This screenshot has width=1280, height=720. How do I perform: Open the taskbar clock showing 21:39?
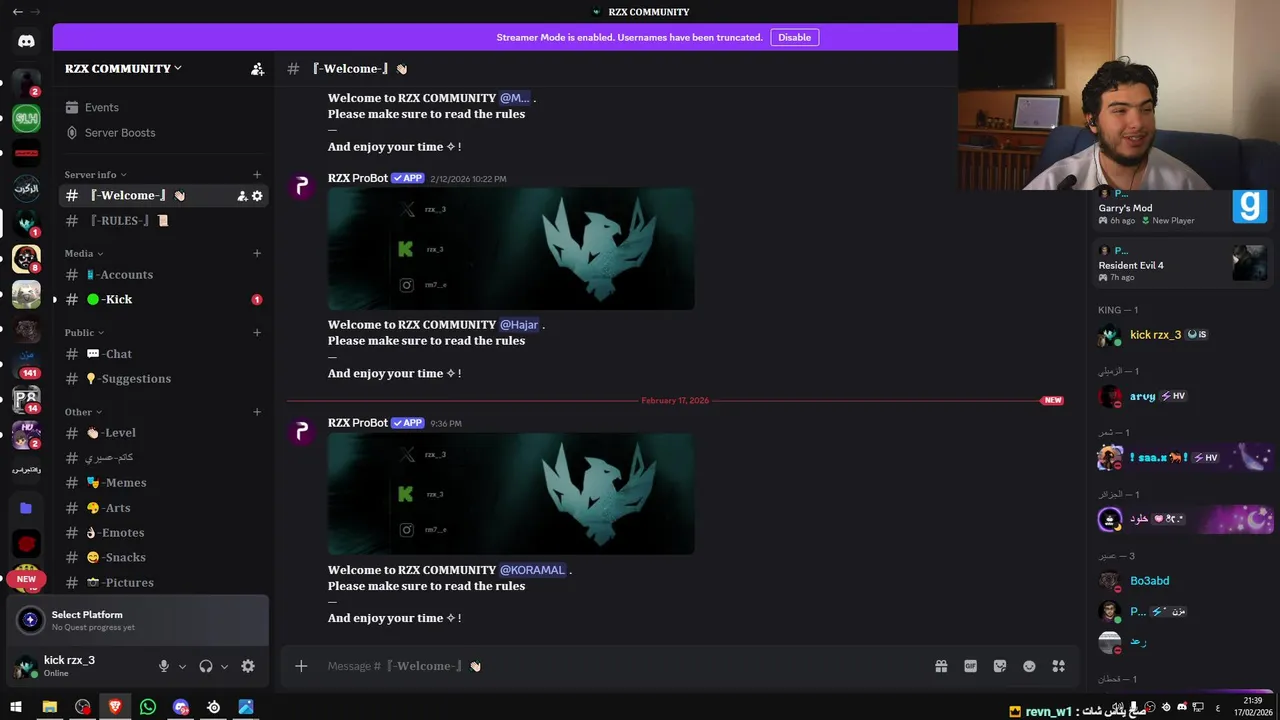pyautogui.click(x=1253, y=707)
